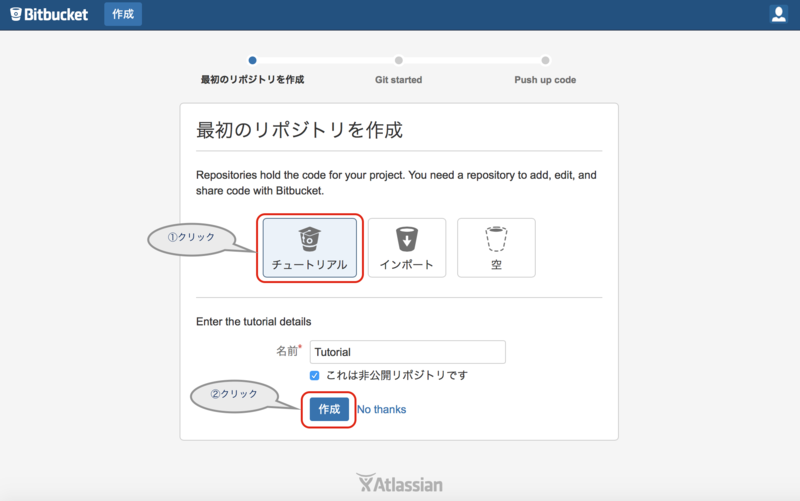Click the Push up code step label
This screenshot has height=501, width=800.
pyautogui.click(x=545, y=80)
